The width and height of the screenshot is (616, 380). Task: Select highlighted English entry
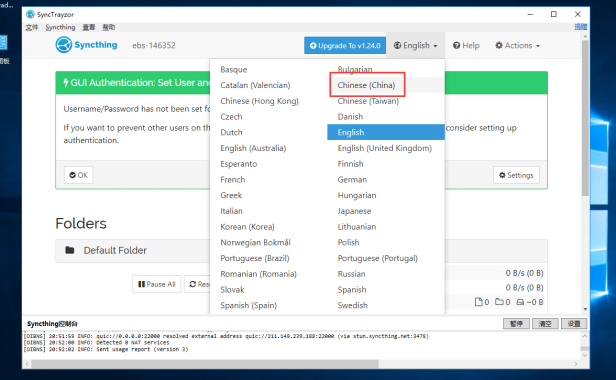386,132
